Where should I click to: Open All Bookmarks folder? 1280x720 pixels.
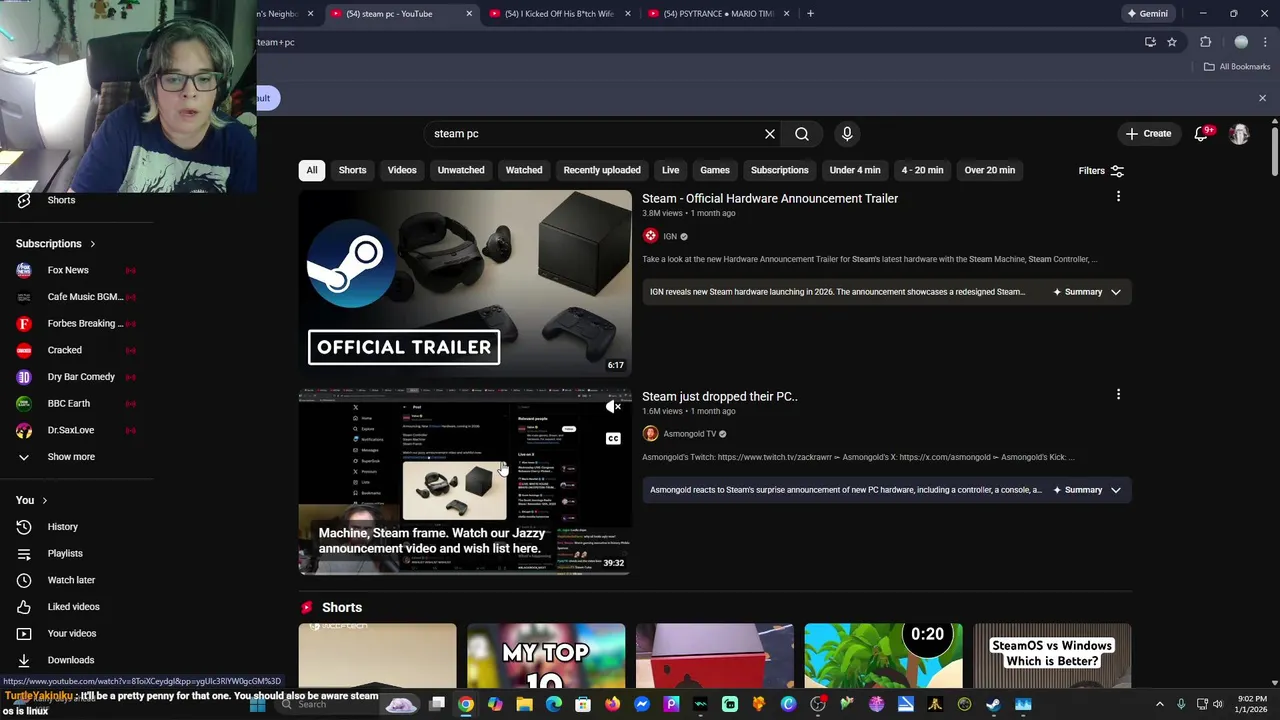click(x=1237, y=67)
